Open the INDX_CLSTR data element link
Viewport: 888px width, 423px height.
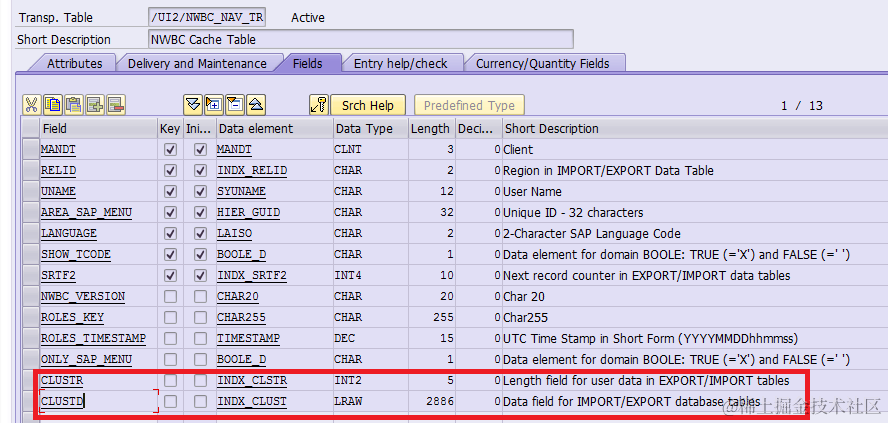[252, 381]
